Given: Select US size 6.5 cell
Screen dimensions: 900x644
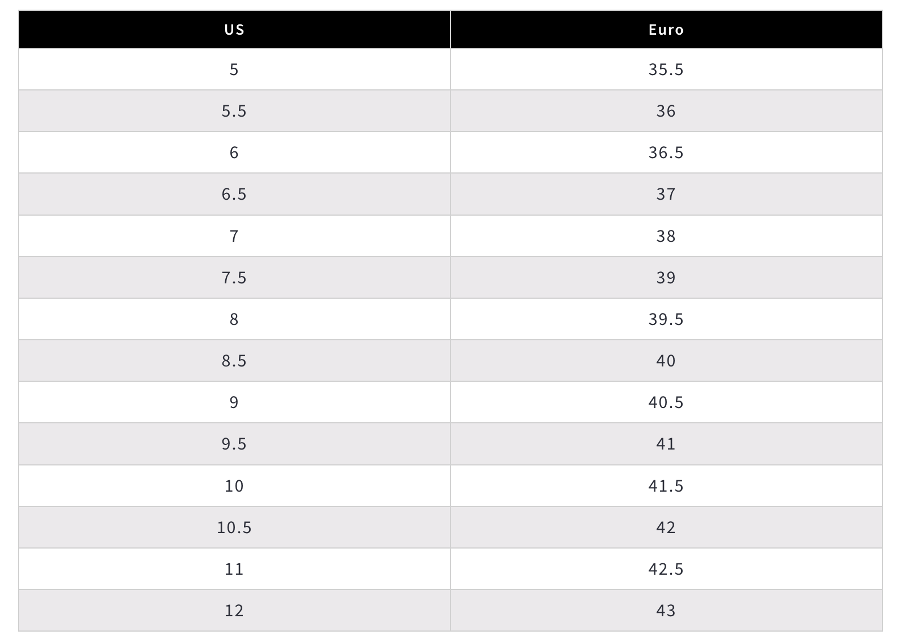Looking at the screenshot, I should click(x=234, y=194).
